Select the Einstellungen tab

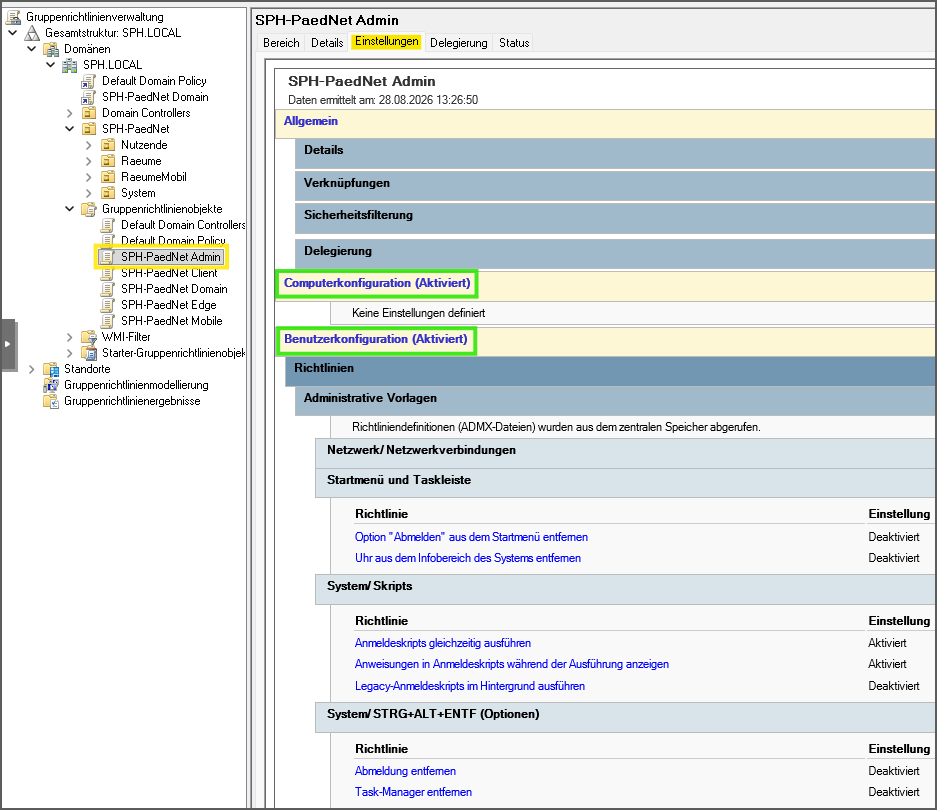pyautogui.click(x=387, y=42)
